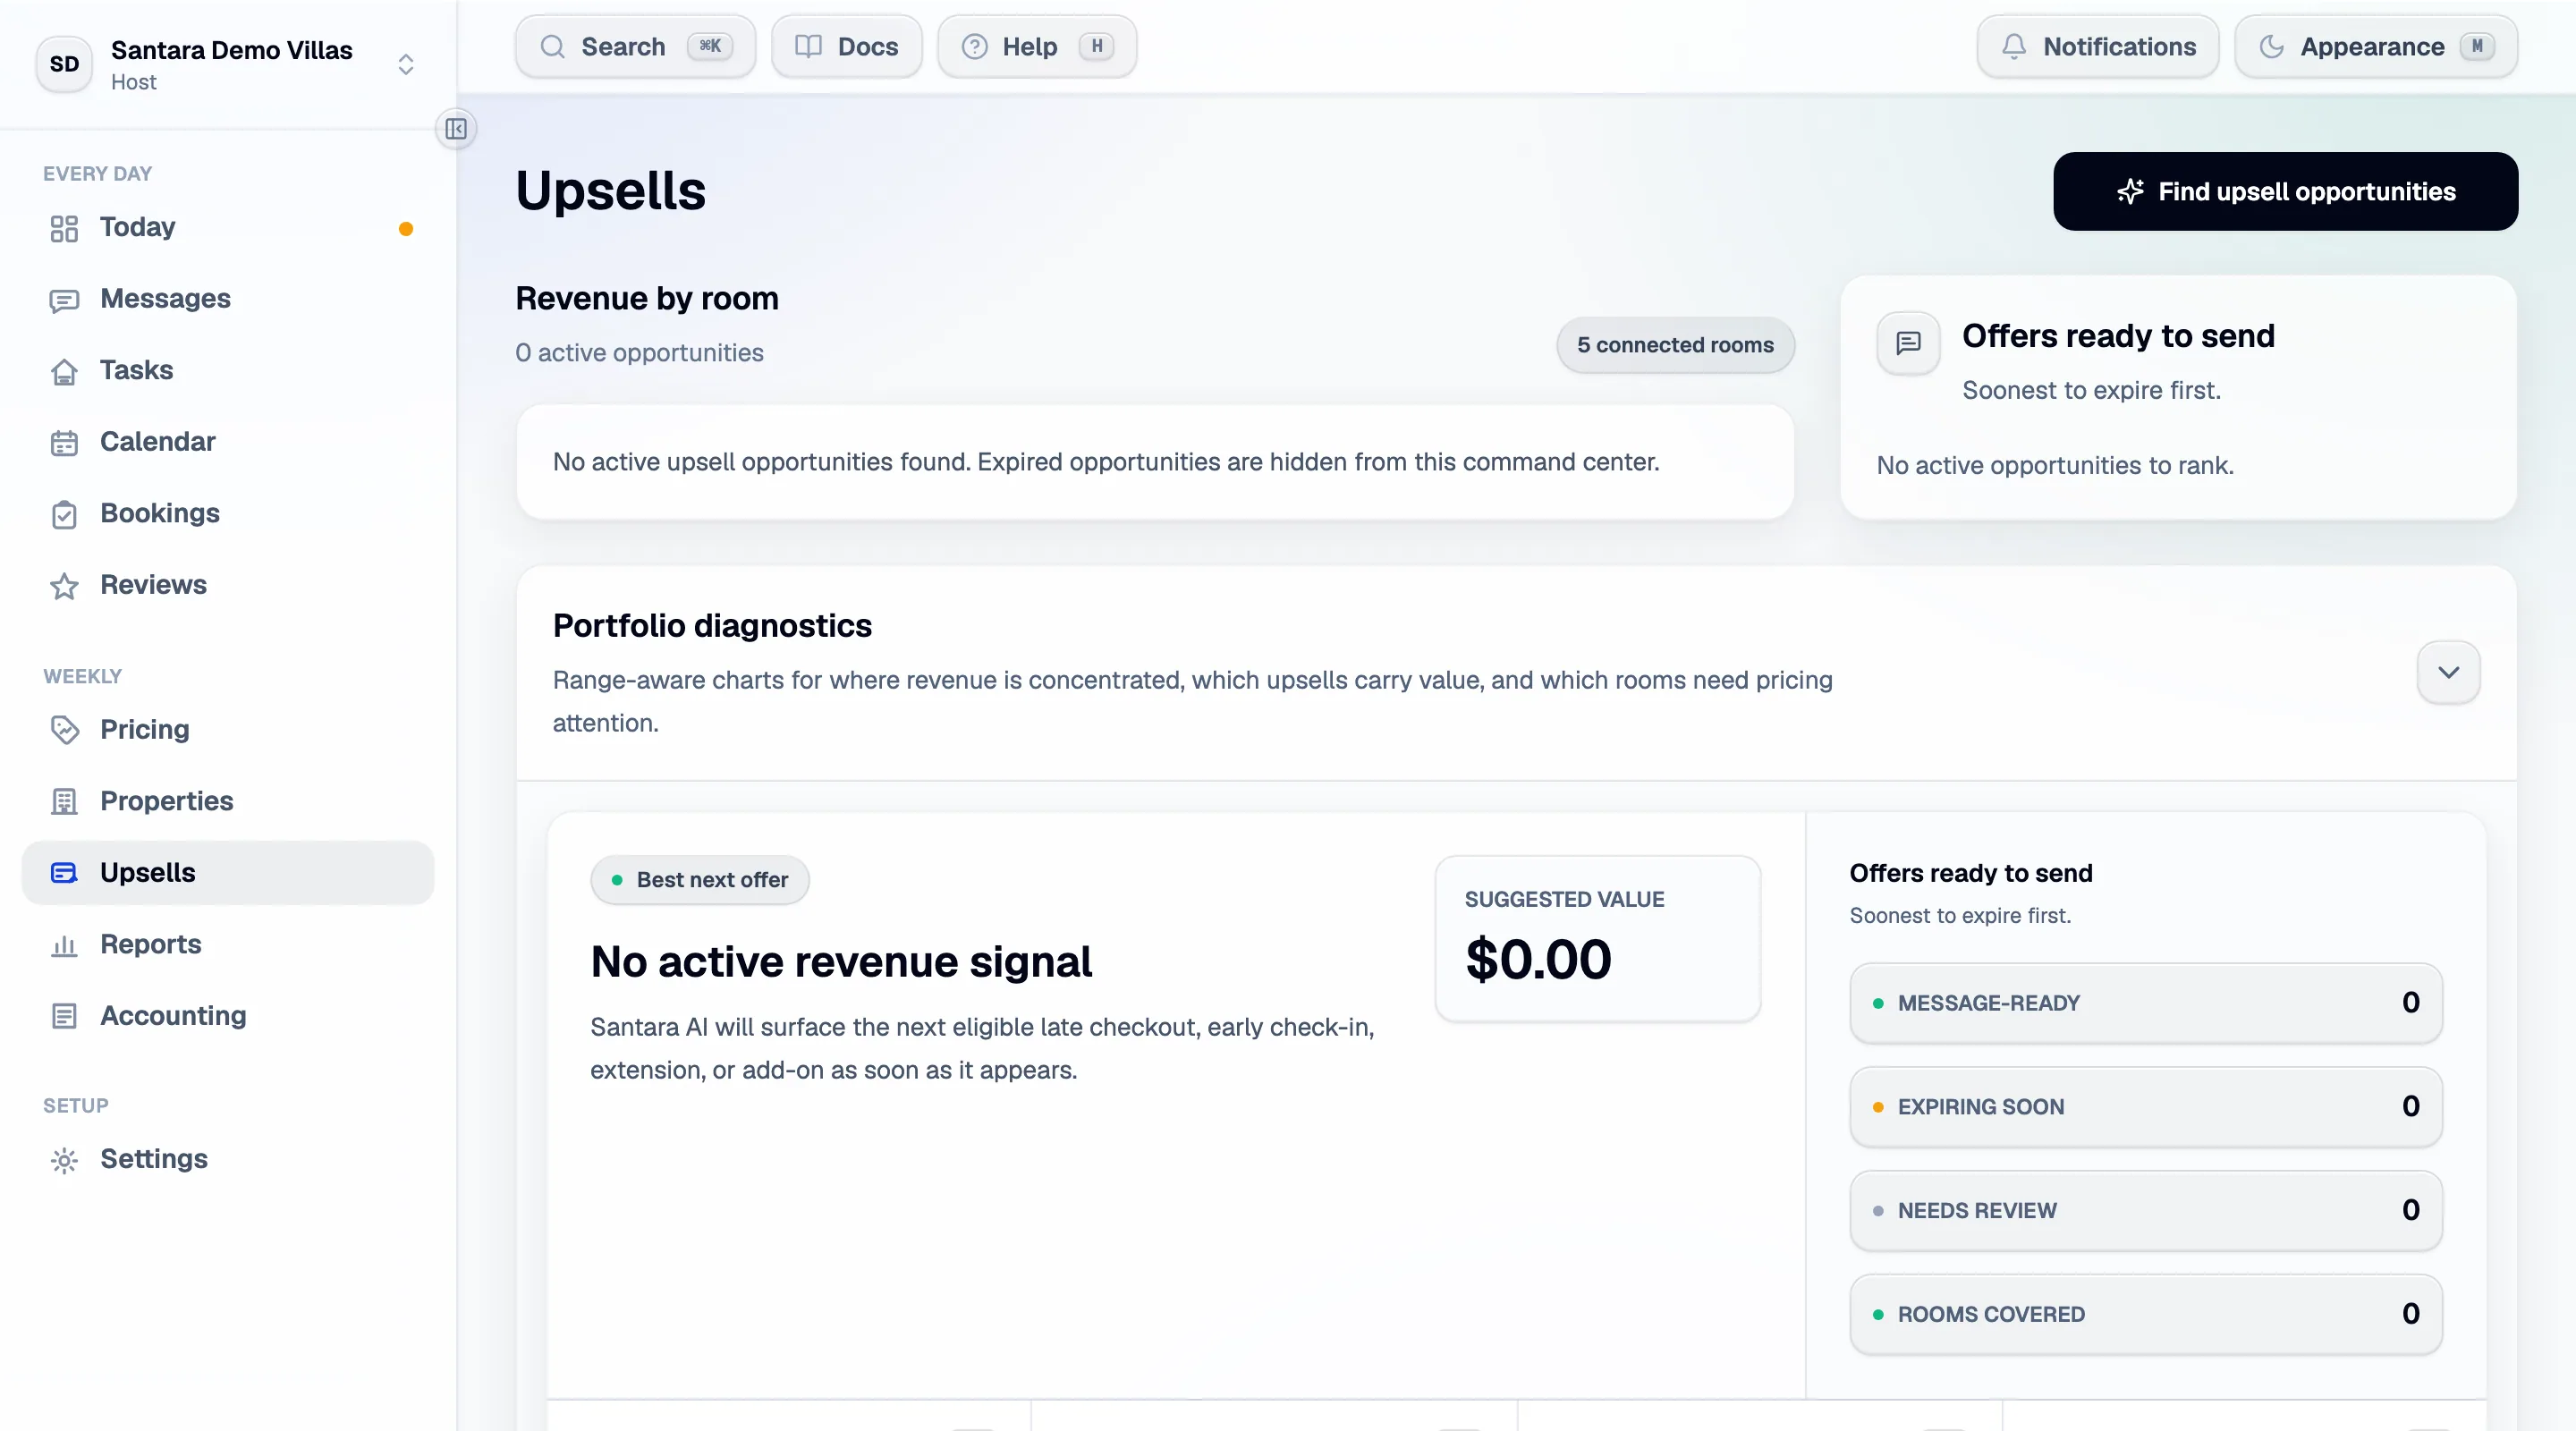Open the Notifications panel
This screenshot has width=2576, height=1431.
click(2098, 46)
